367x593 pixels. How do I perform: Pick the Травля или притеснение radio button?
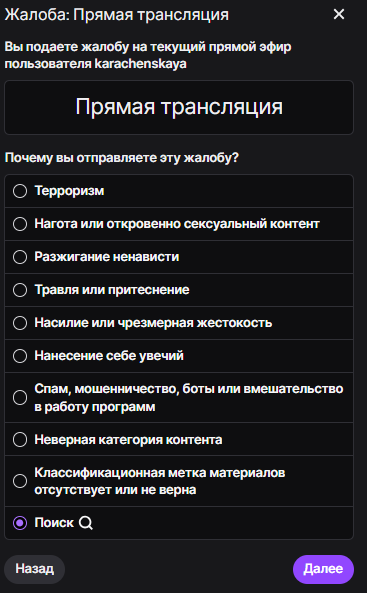[x=20, y=290]
